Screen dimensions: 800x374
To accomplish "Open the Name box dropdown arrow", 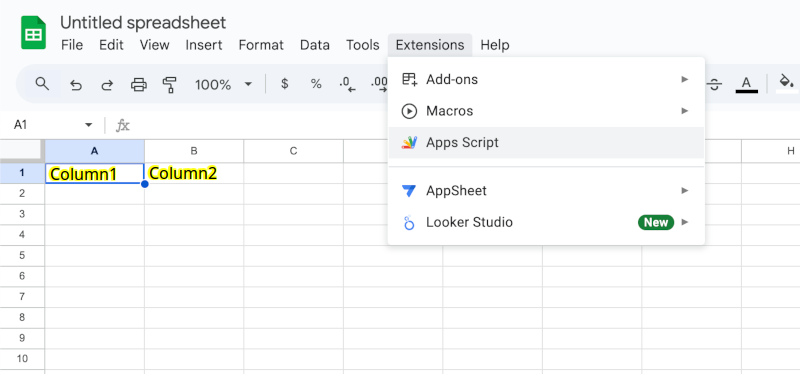I will (x=89, y=125).
